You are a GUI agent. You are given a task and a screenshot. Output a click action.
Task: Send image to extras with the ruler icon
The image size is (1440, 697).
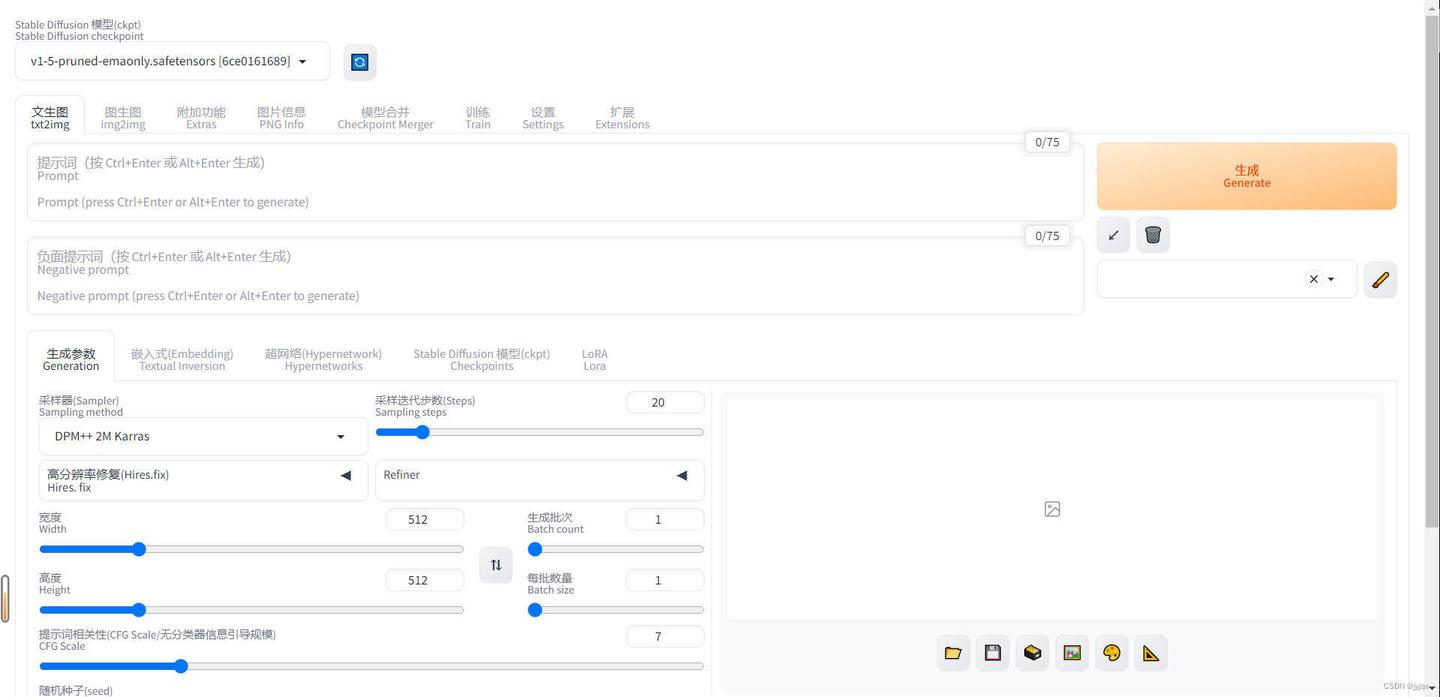[1151, 653]
